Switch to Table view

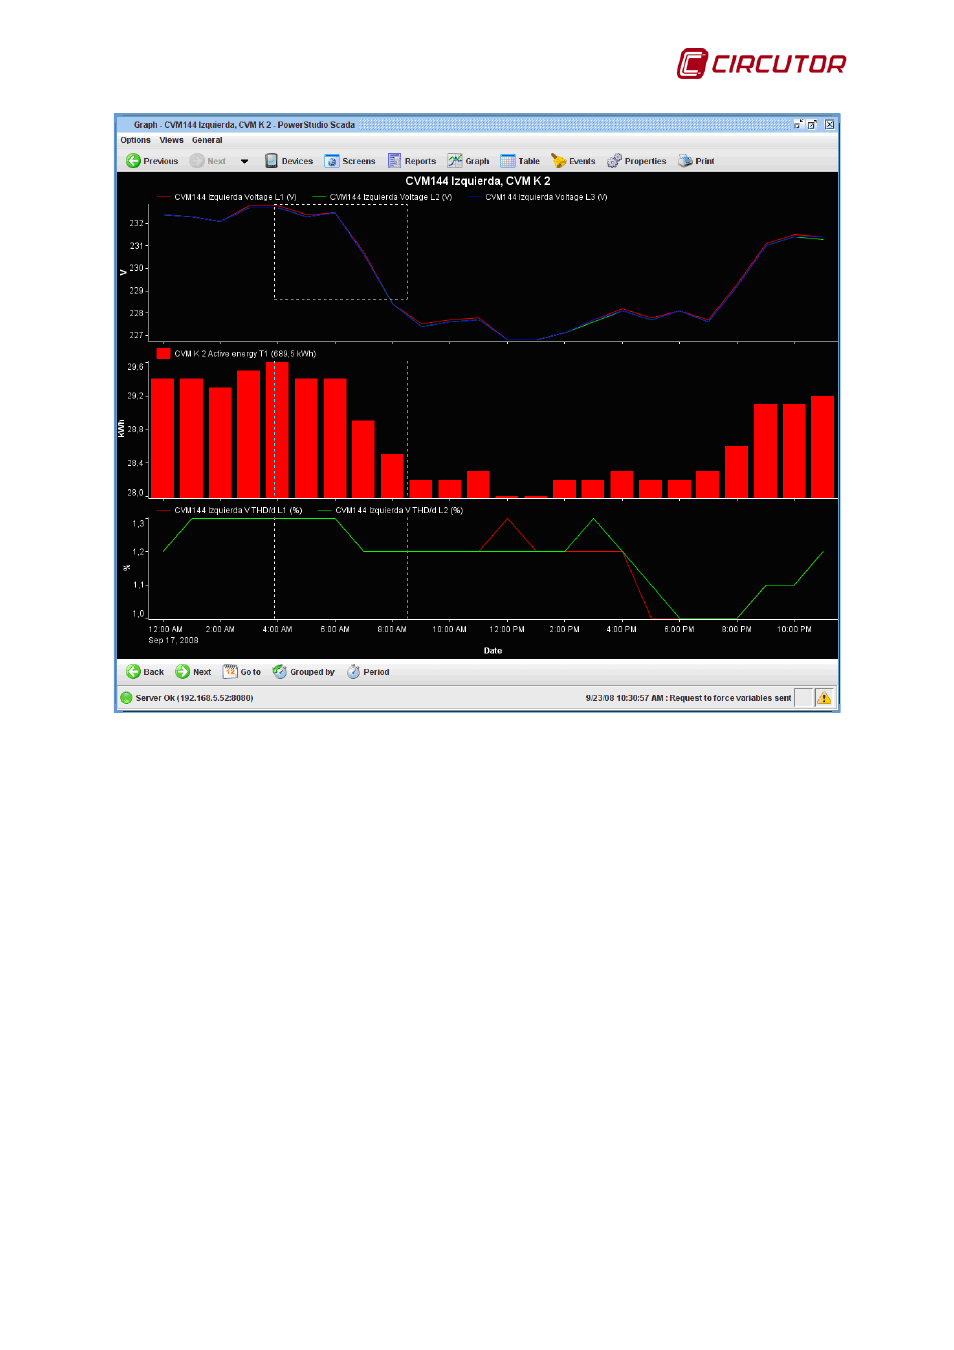[x=520, y=161]
